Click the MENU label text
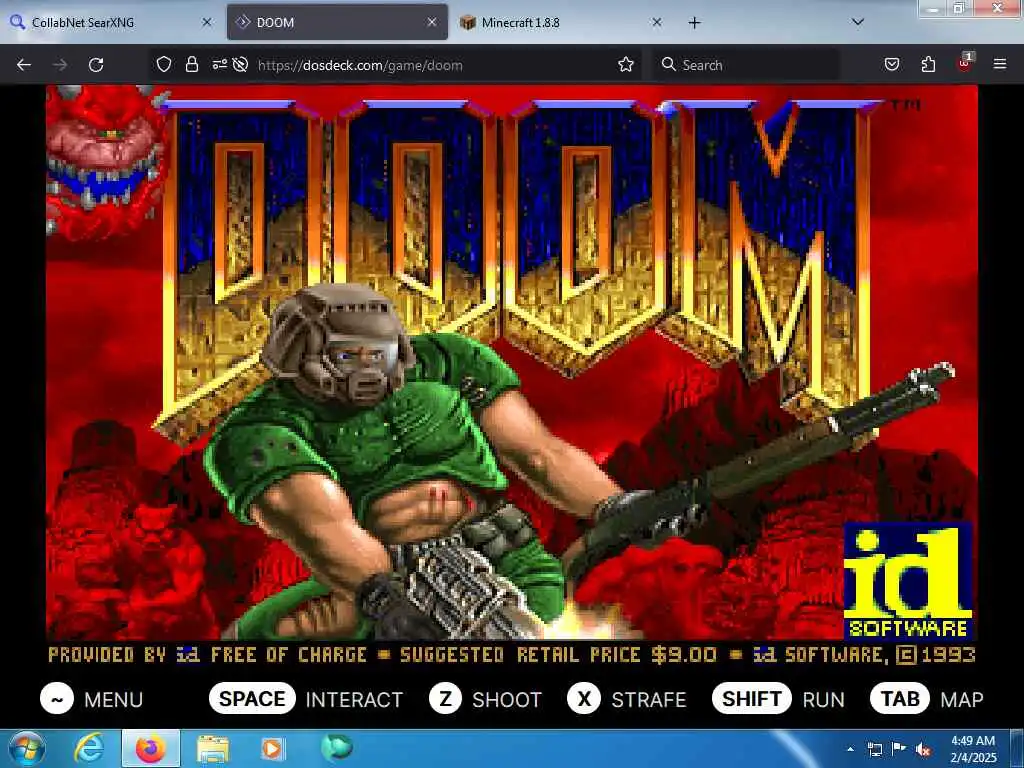This screenshot has width=1024, height=768. (x=114, y=699)
